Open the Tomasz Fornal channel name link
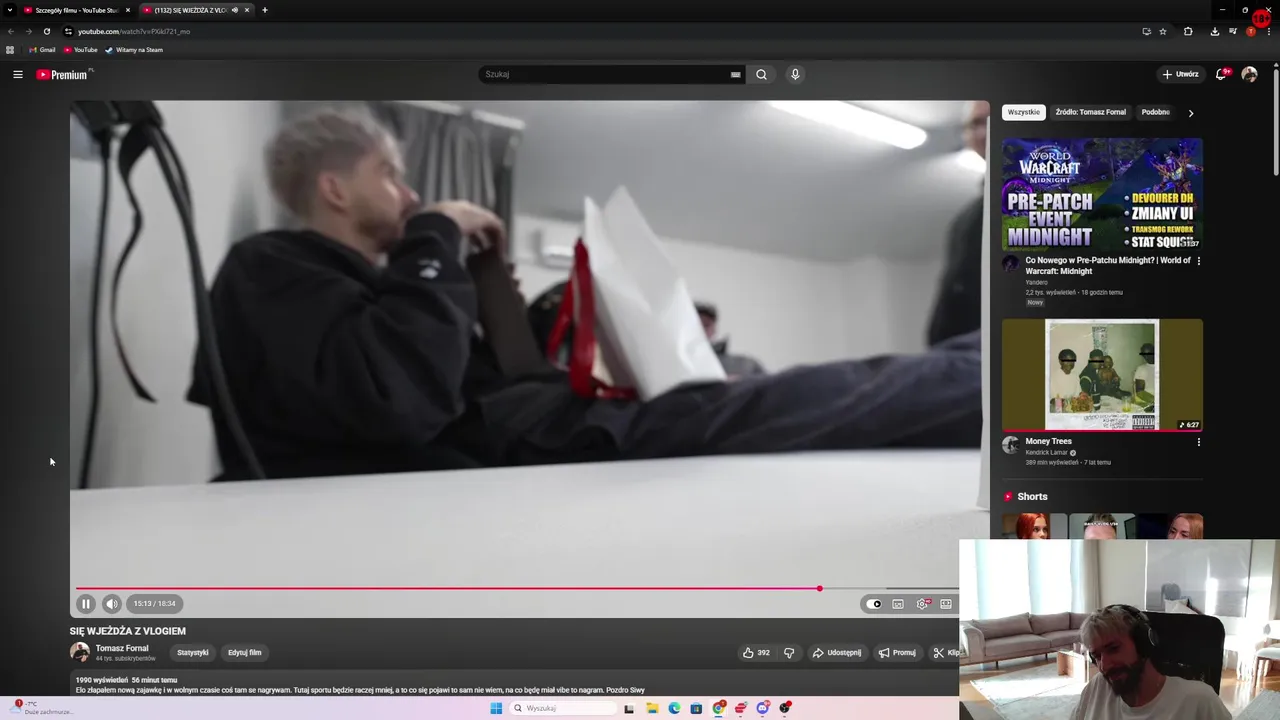The width and height of the screenshot is (1280, 720). pos(122,648)
